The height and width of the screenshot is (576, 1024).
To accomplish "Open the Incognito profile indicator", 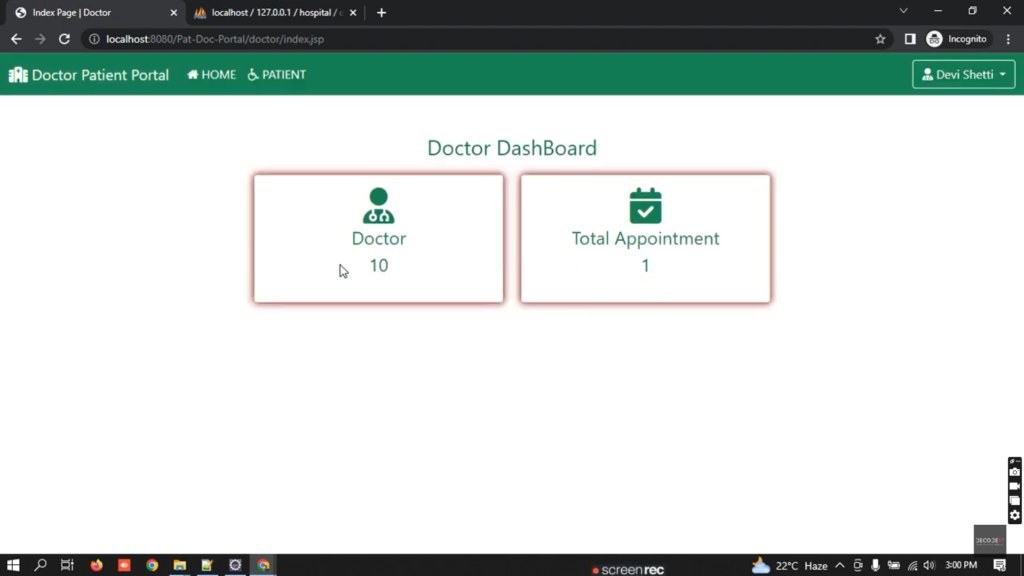I will 957,39.
